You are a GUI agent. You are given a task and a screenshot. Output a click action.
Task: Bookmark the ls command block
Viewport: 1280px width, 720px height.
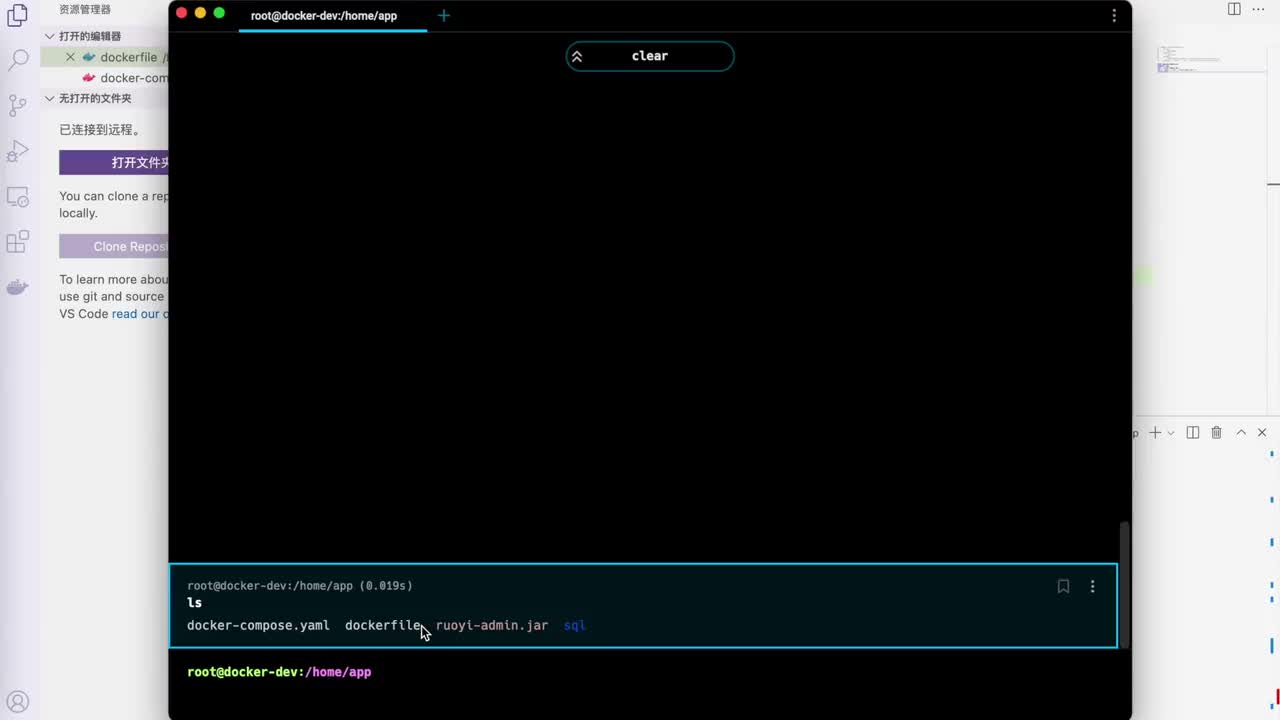pos(1063,587)
